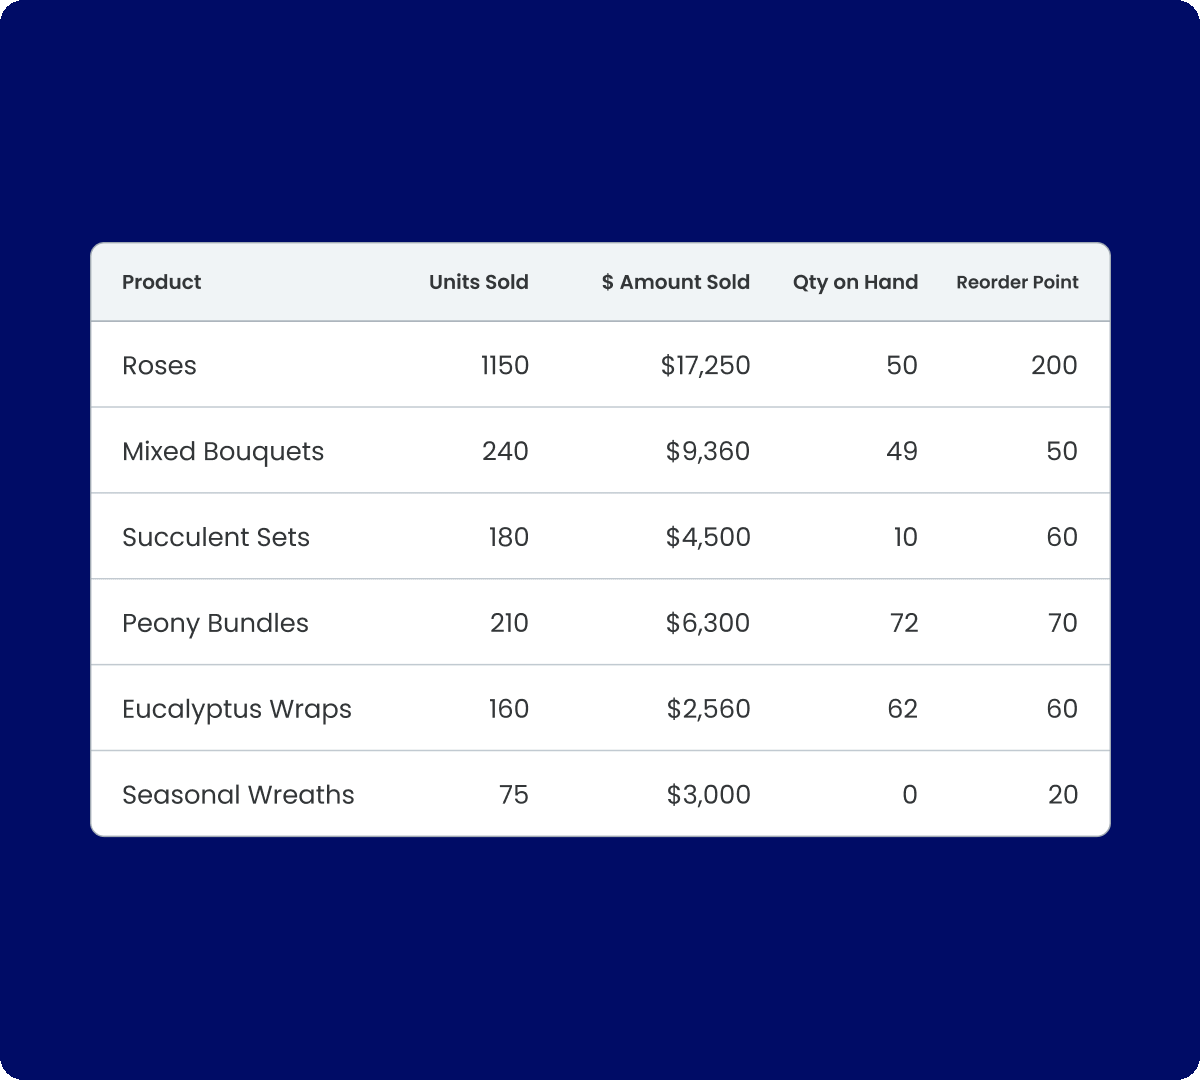
Task: Click Succulent Sets quantity on hand 10
Action: (904, 537)
